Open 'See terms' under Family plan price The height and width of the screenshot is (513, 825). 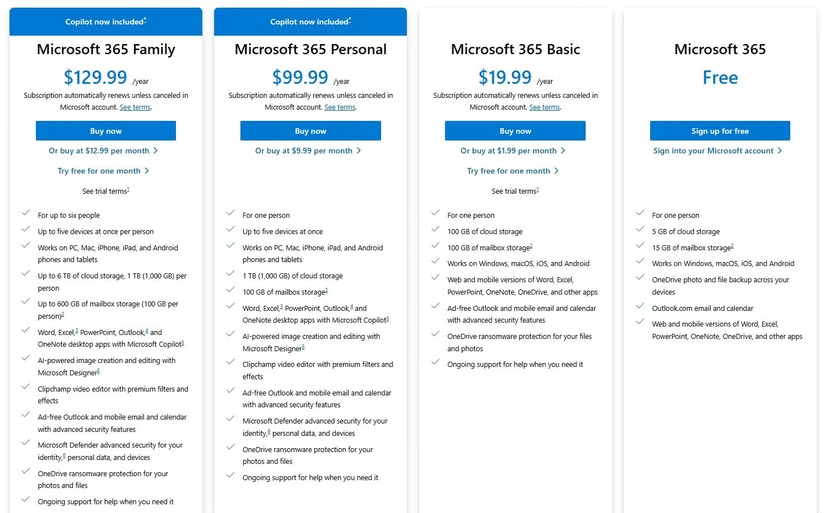[135, 107]
